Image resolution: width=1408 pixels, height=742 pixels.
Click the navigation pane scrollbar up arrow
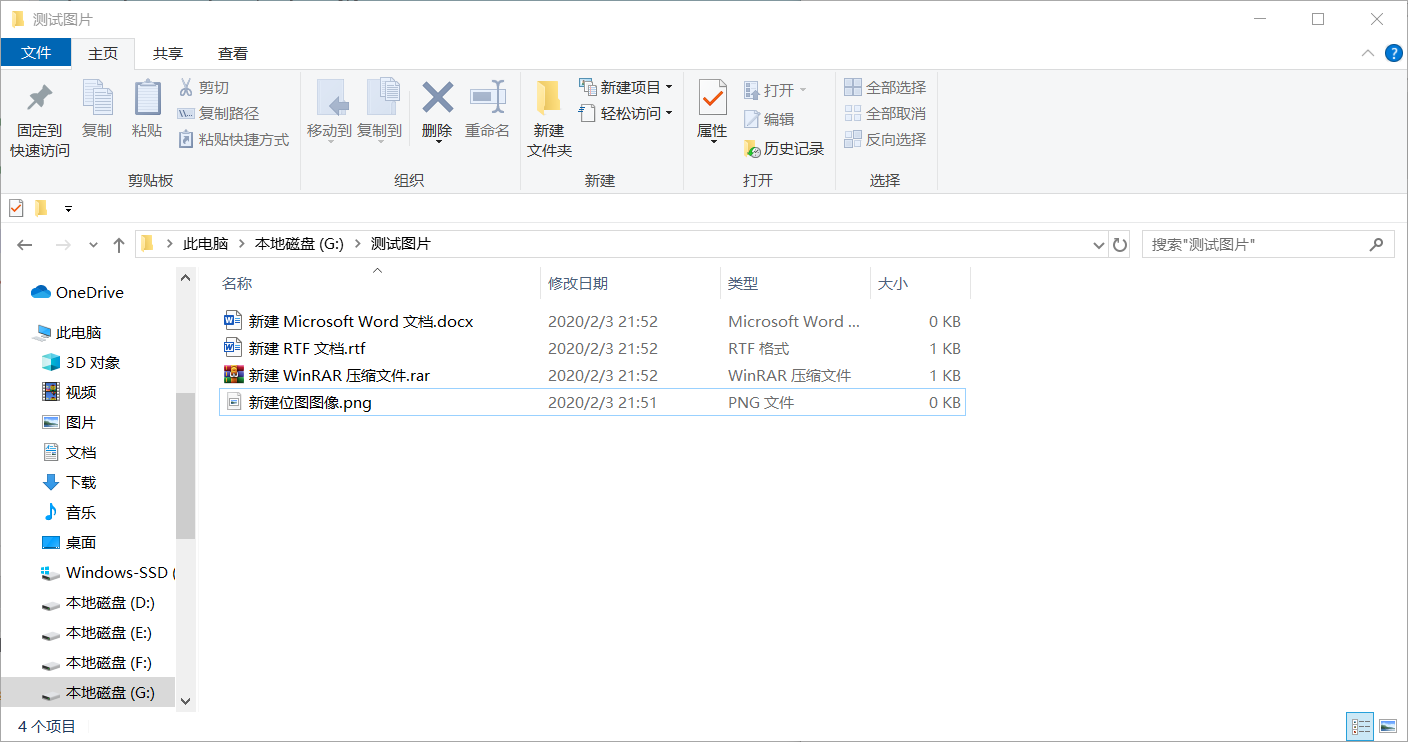coord(185,278)
